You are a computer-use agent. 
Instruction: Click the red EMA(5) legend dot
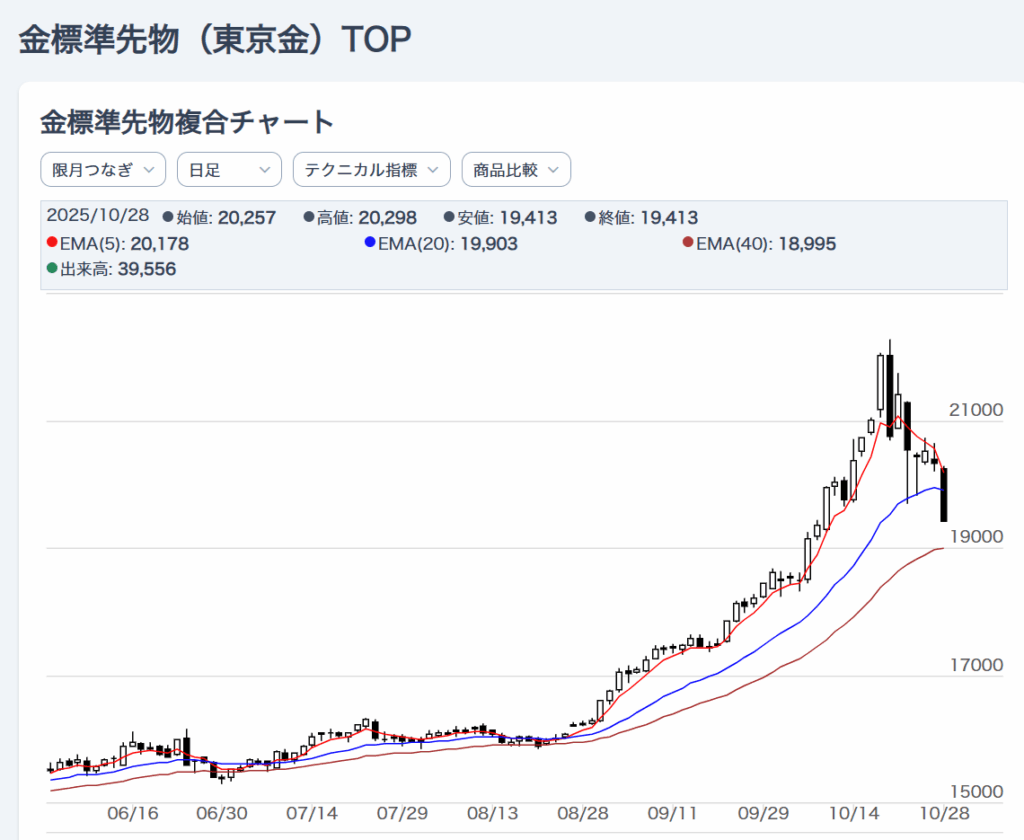tap(52, 243)
